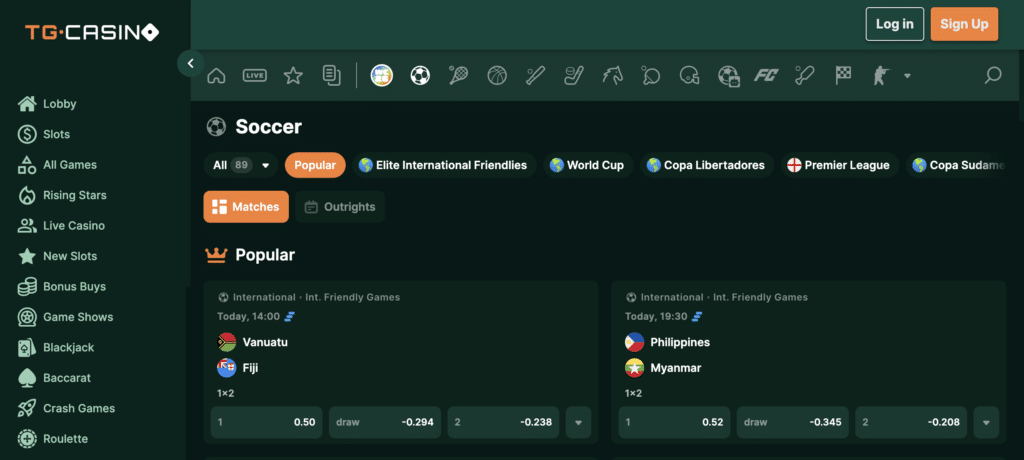
Task: Collapse the left sidebar with chevron
Action: tap(191, 63)
